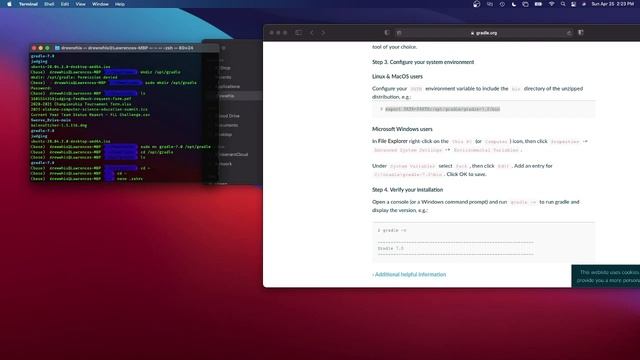Open the Edit menu
This screenshot has width=640, height=360.
coord(64,4)
